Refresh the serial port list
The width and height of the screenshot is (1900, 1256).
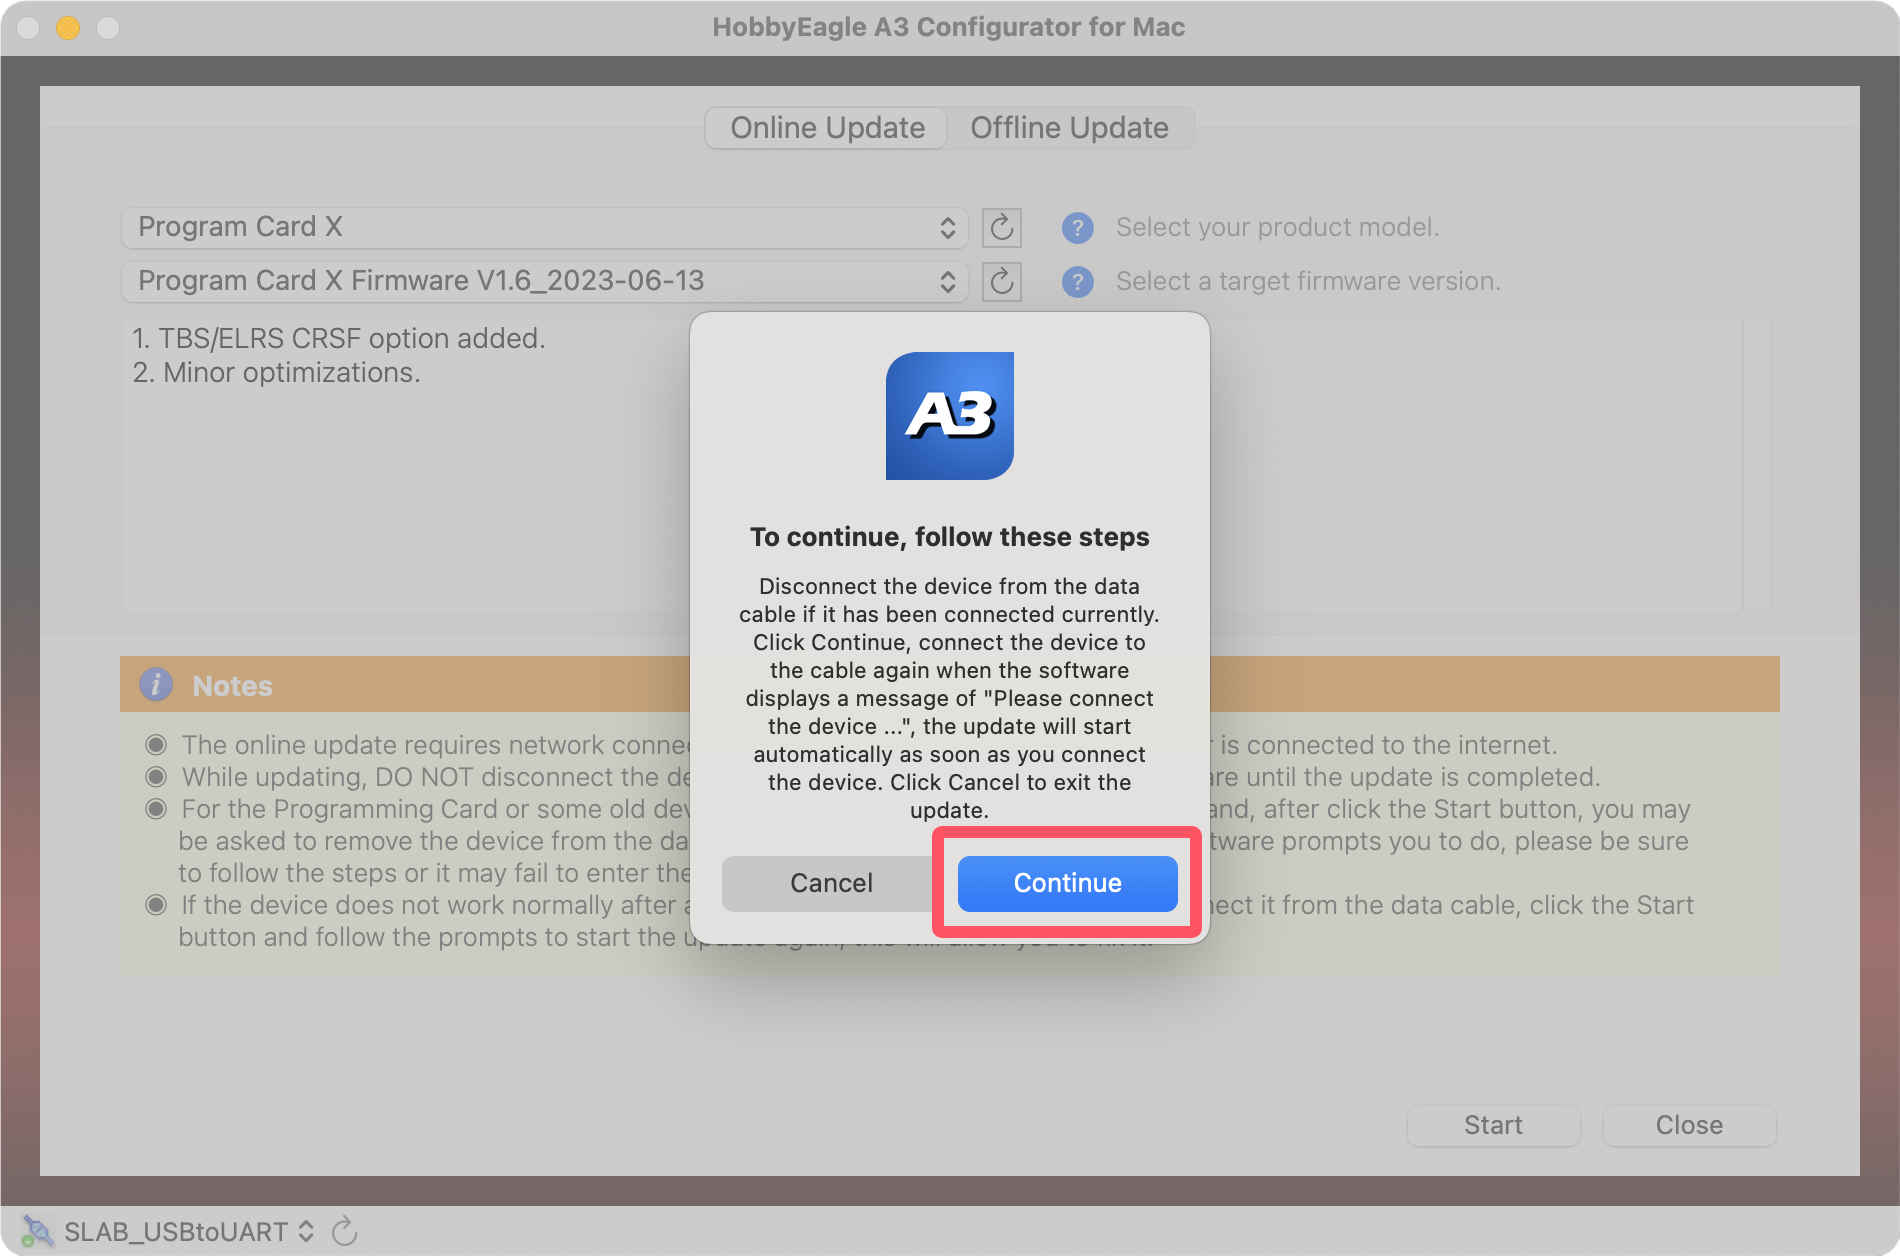345,1231
